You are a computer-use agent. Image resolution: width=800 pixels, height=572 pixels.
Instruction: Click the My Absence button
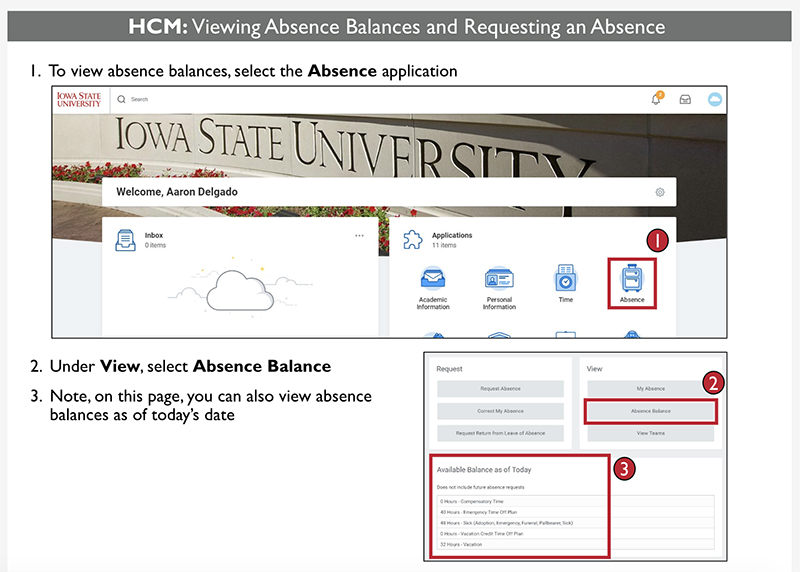point(651,389)
